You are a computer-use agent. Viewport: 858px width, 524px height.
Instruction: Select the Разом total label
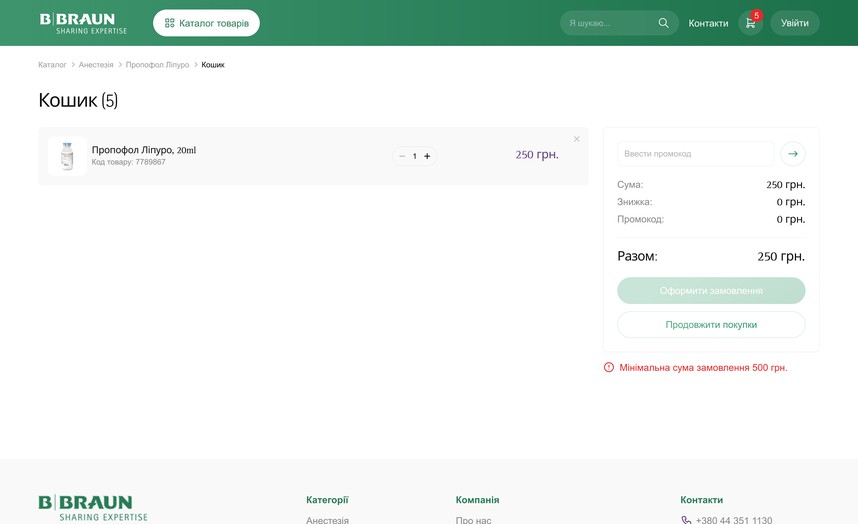click(637, 256)
